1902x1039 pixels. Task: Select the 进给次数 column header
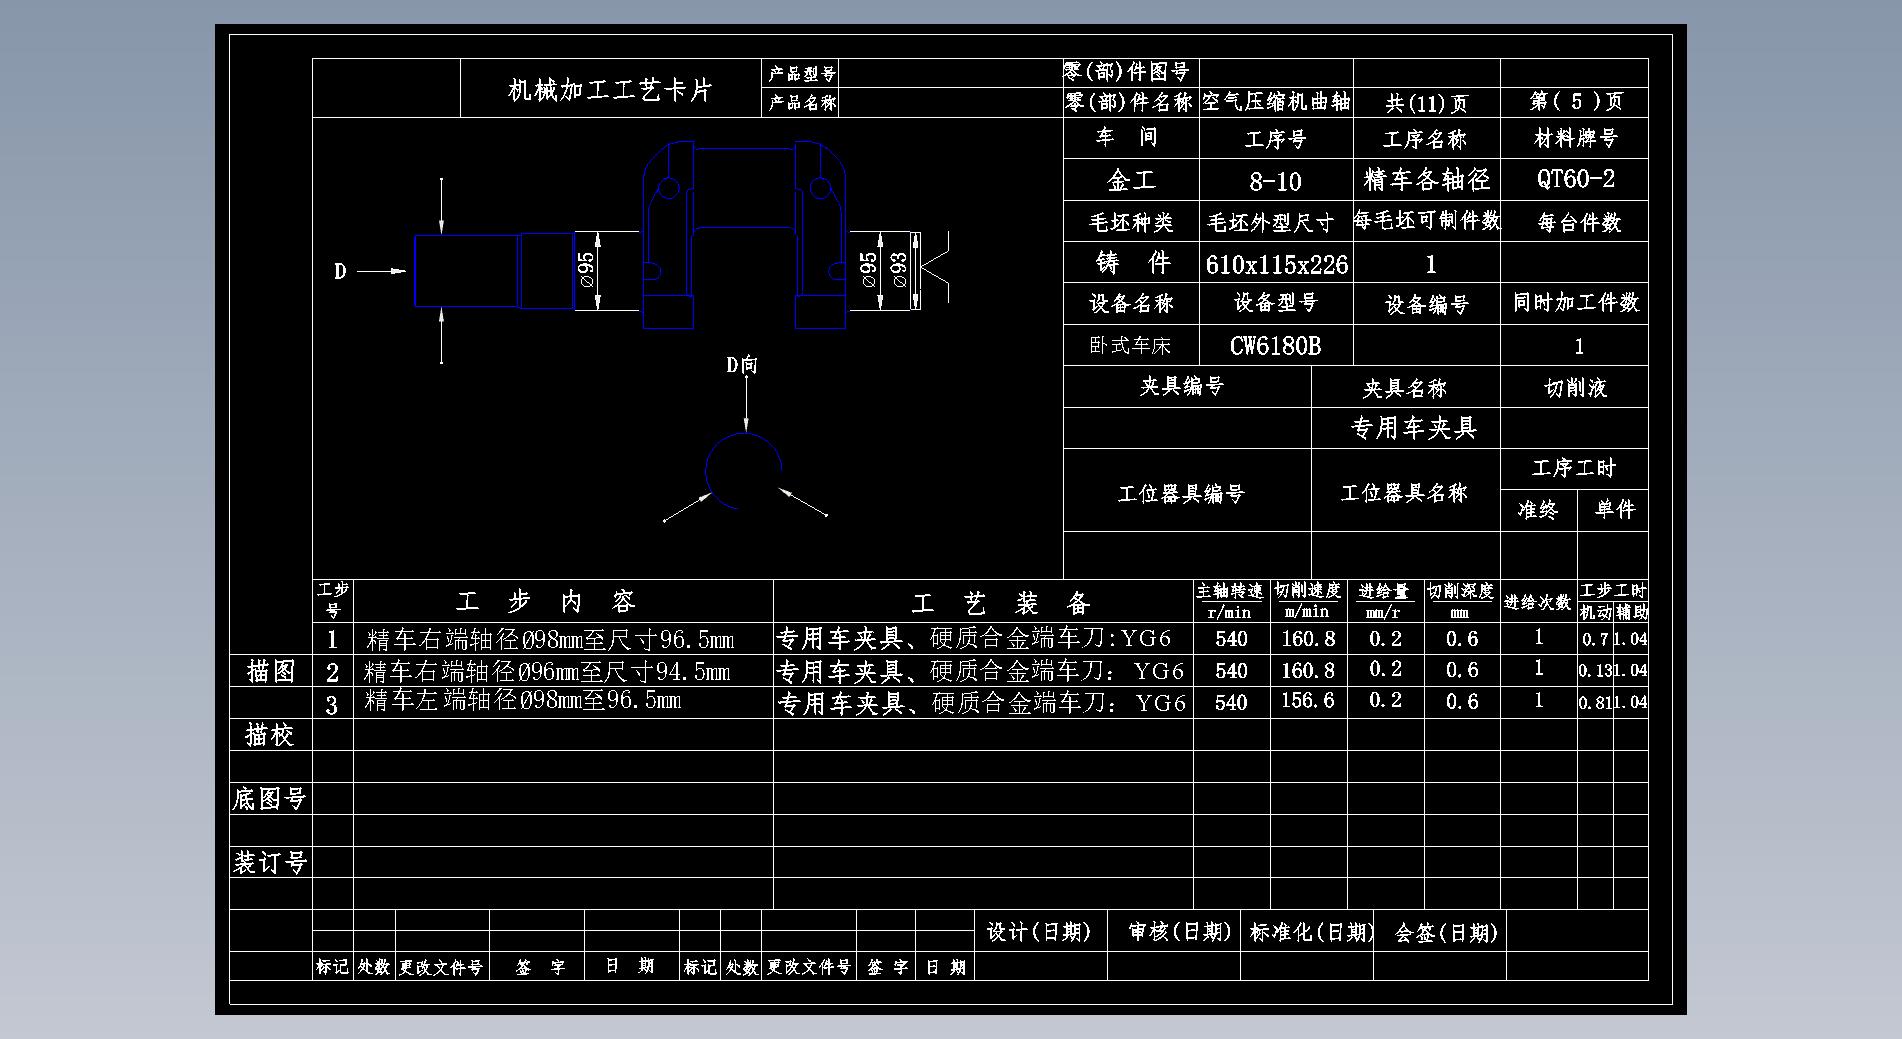[x=1538, y=602]
